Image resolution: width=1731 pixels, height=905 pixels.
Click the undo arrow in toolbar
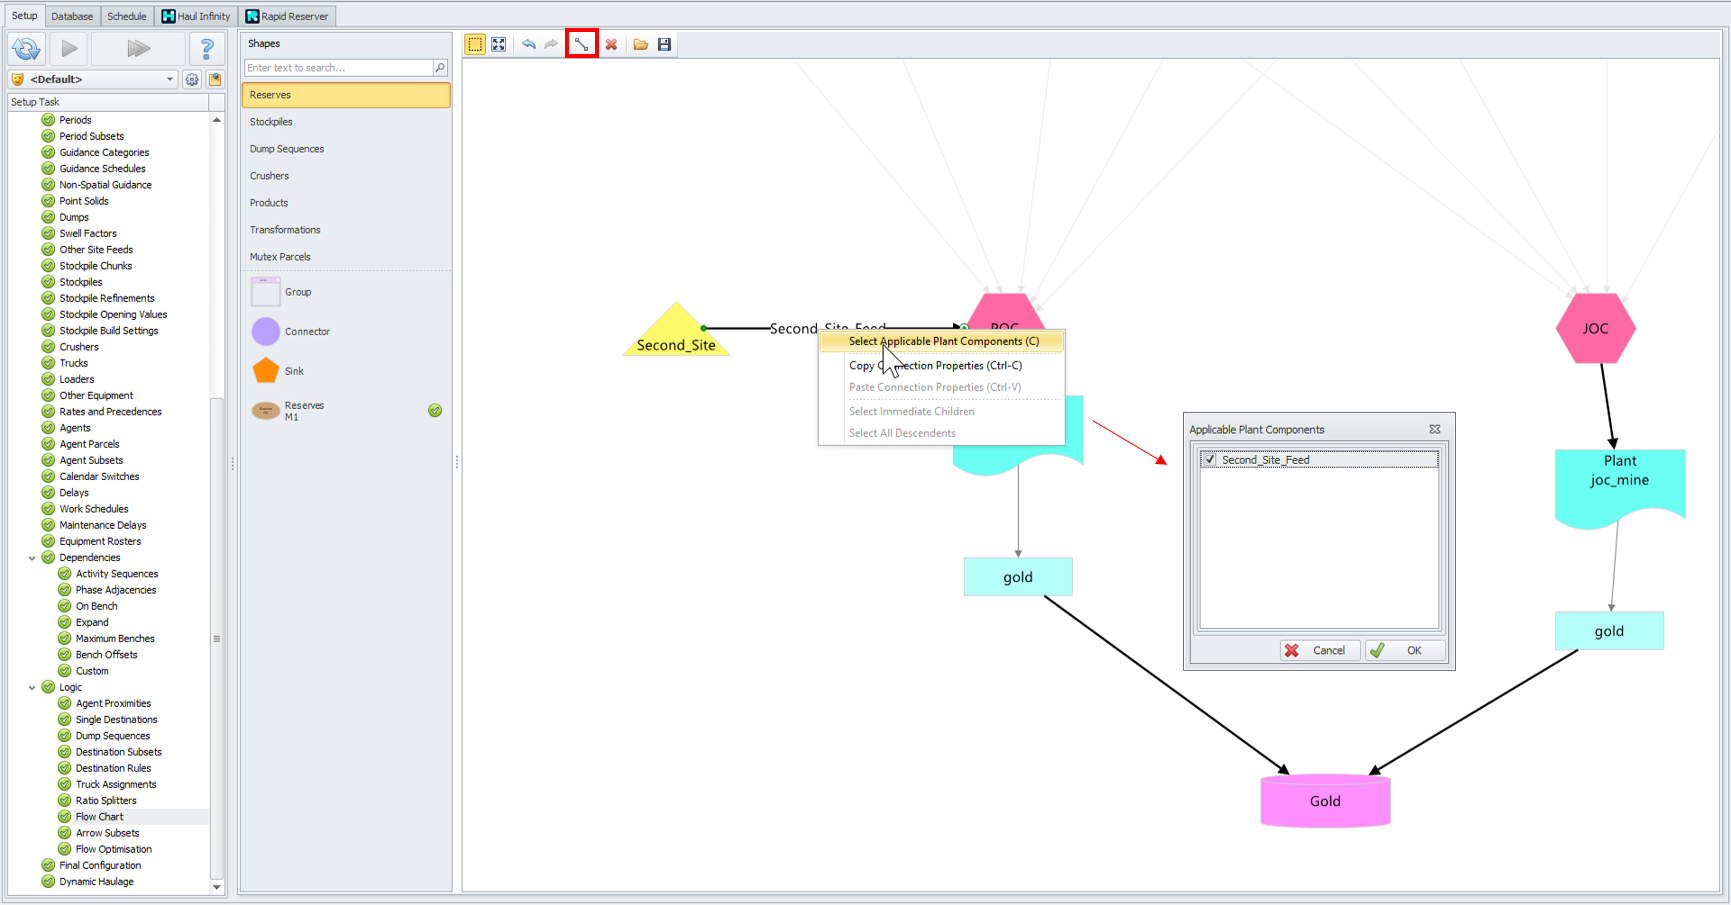point(528,44)
